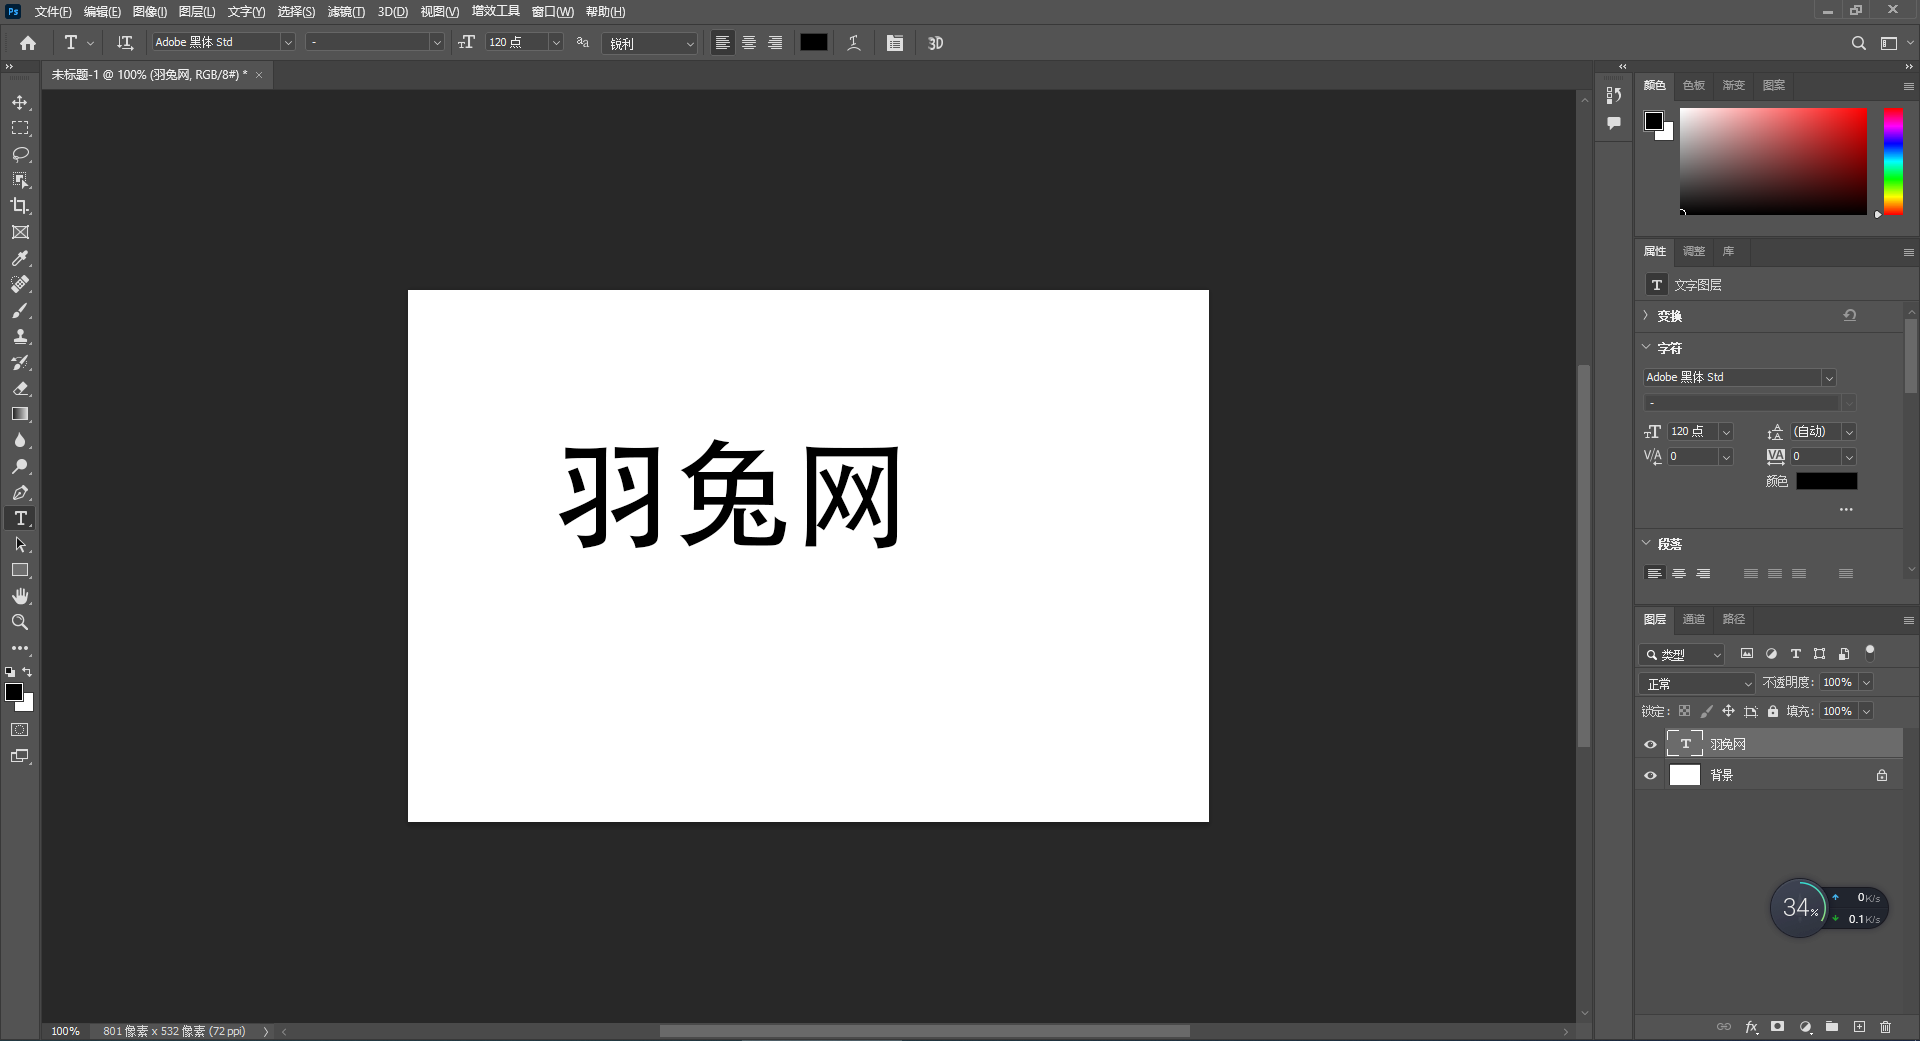The width and height of the screenshot is (1920, 1041).
Task: Select the Clone Stamp tool
Action: tap(20, 336)
